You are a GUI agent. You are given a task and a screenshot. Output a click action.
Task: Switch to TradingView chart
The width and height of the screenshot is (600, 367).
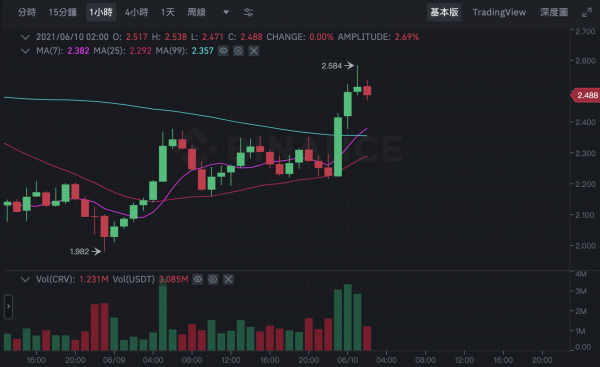[499, 12]
